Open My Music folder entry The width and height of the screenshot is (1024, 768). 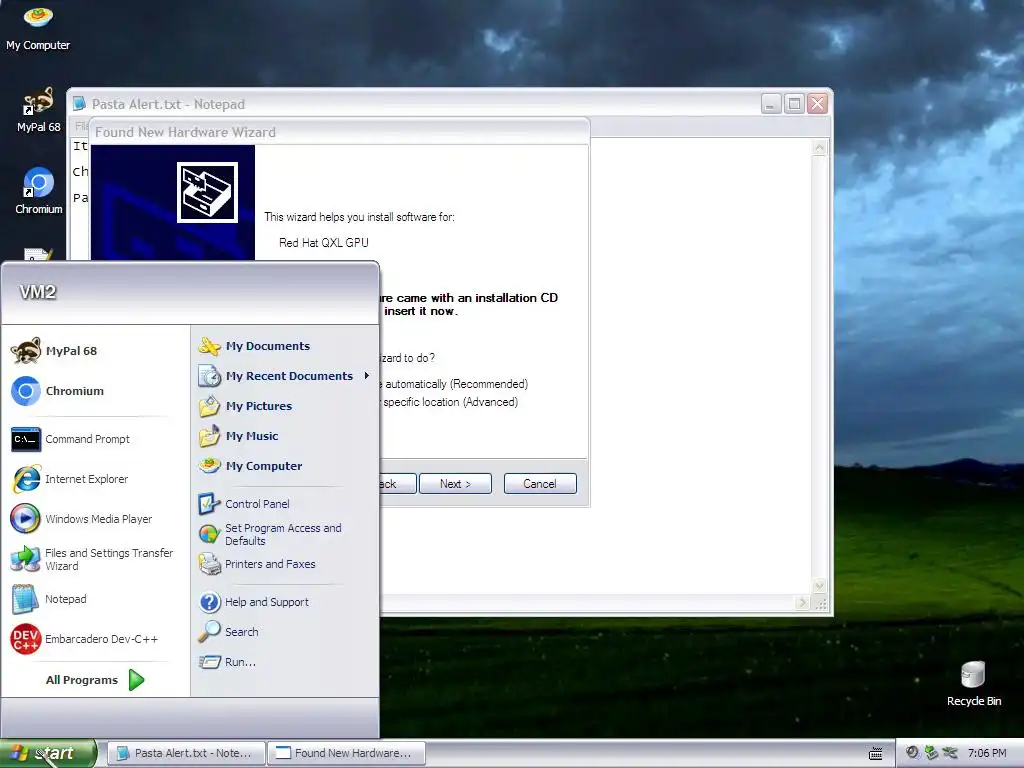tap(285, 436)
